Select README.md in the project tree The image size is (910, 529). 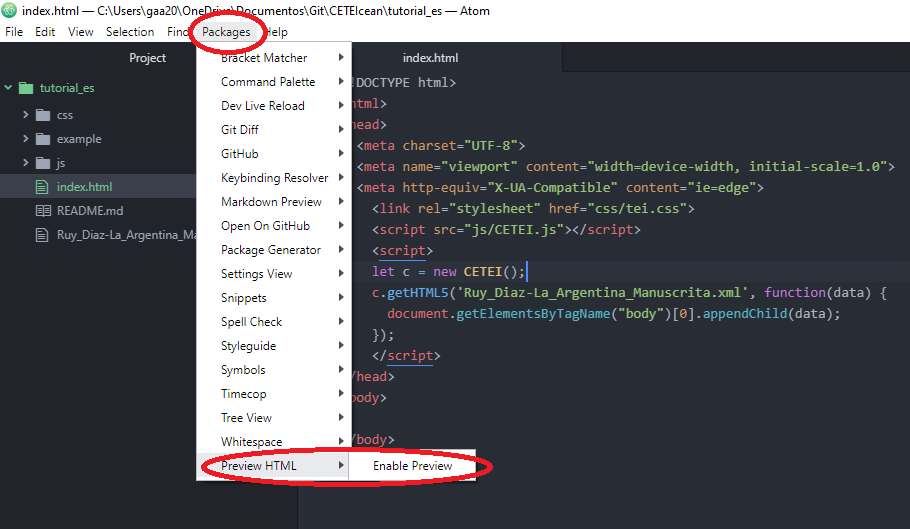click(x=90, y=211)
